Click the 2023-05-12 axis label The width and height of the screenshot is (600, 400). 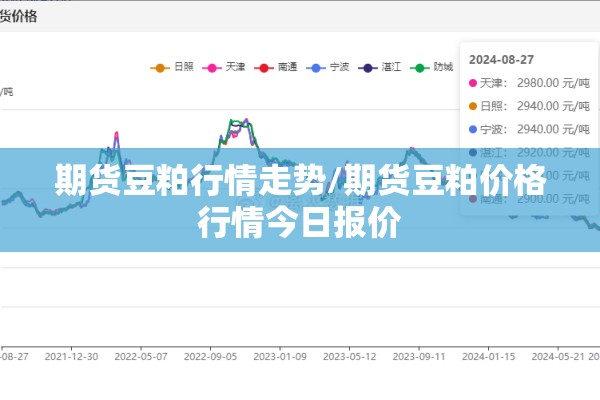349,357
